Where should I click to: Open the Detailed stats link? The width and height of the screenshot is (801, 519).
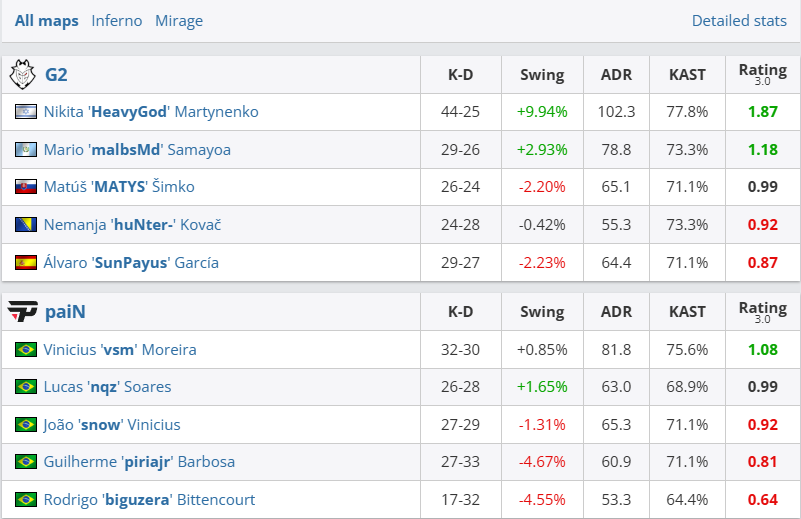click(x=739, y=20)
